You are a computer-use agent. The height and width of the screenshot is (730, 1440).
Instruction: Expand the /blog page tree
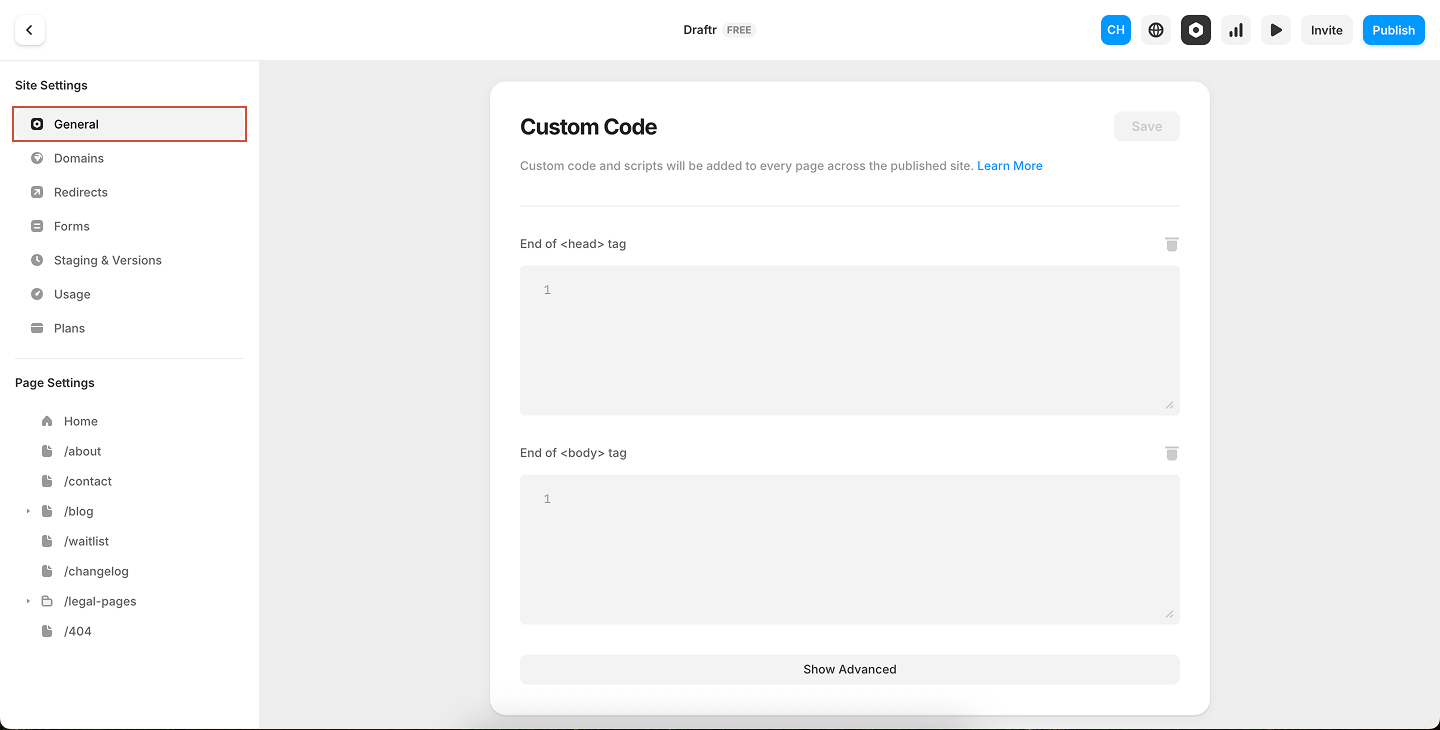[28, 511]
